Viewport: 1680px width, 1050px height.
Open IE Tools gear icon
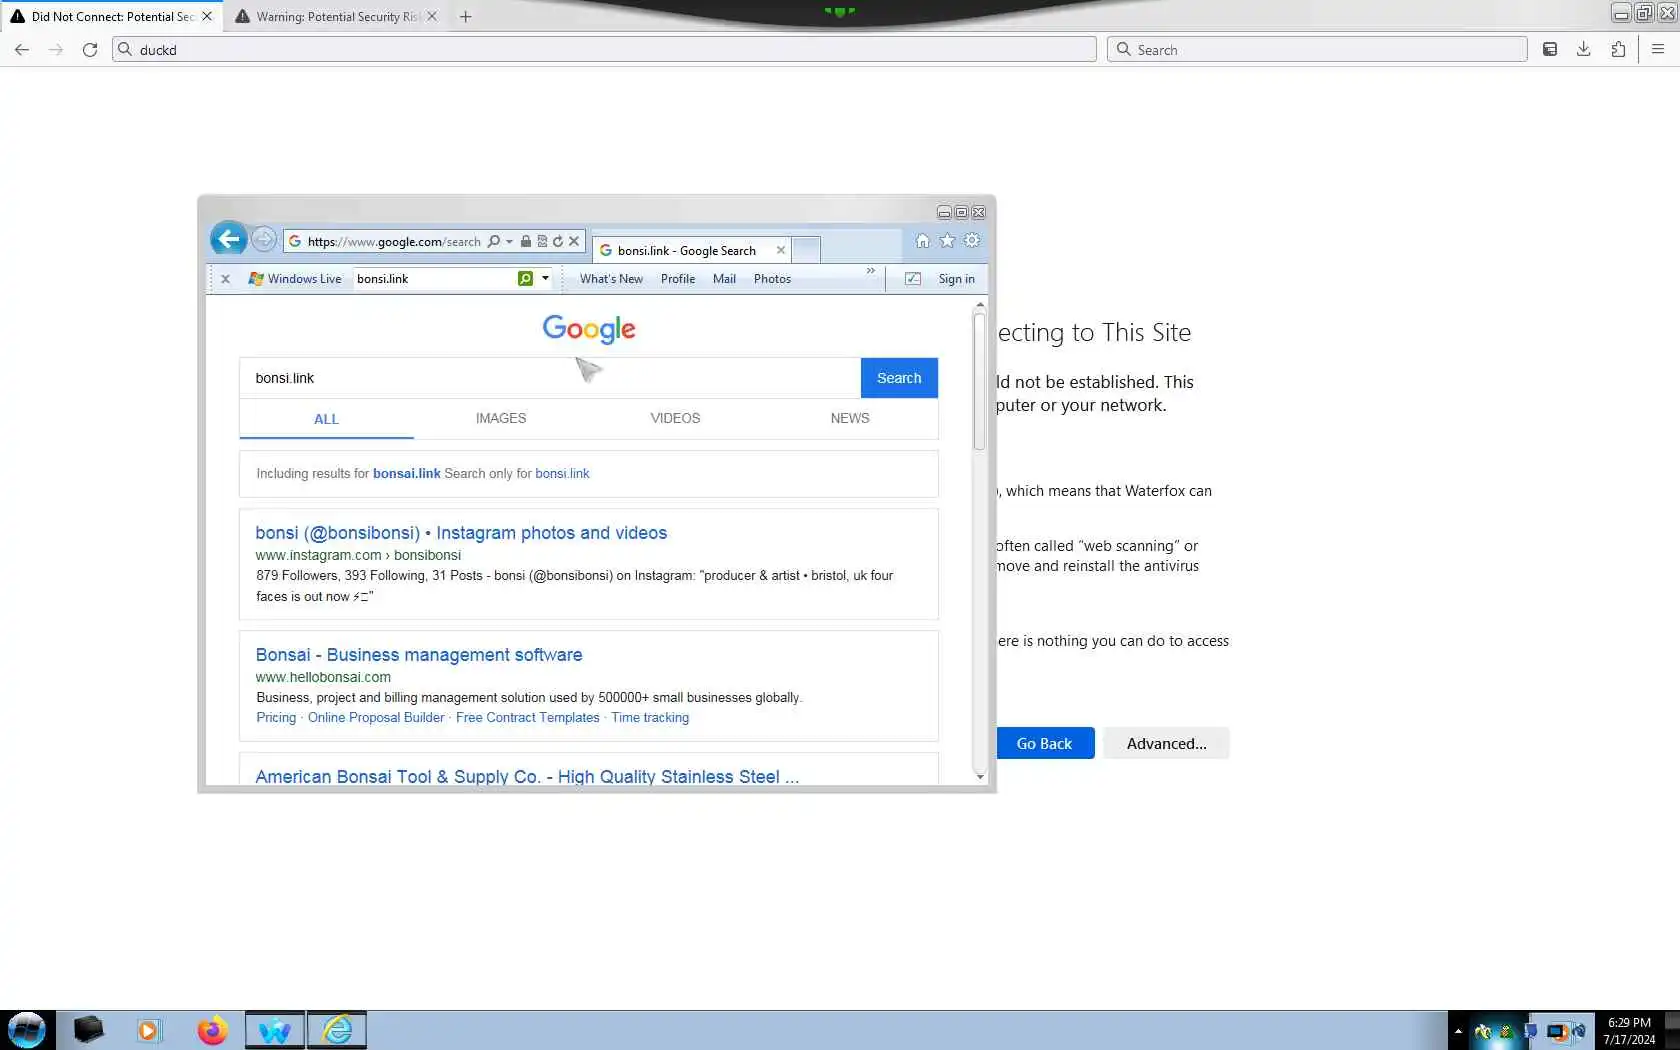[x=972, y=240]
